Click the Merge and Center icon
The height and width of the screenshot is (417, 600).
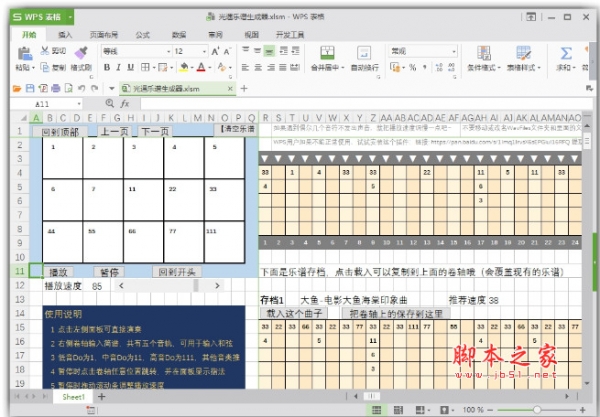point(325,52)
